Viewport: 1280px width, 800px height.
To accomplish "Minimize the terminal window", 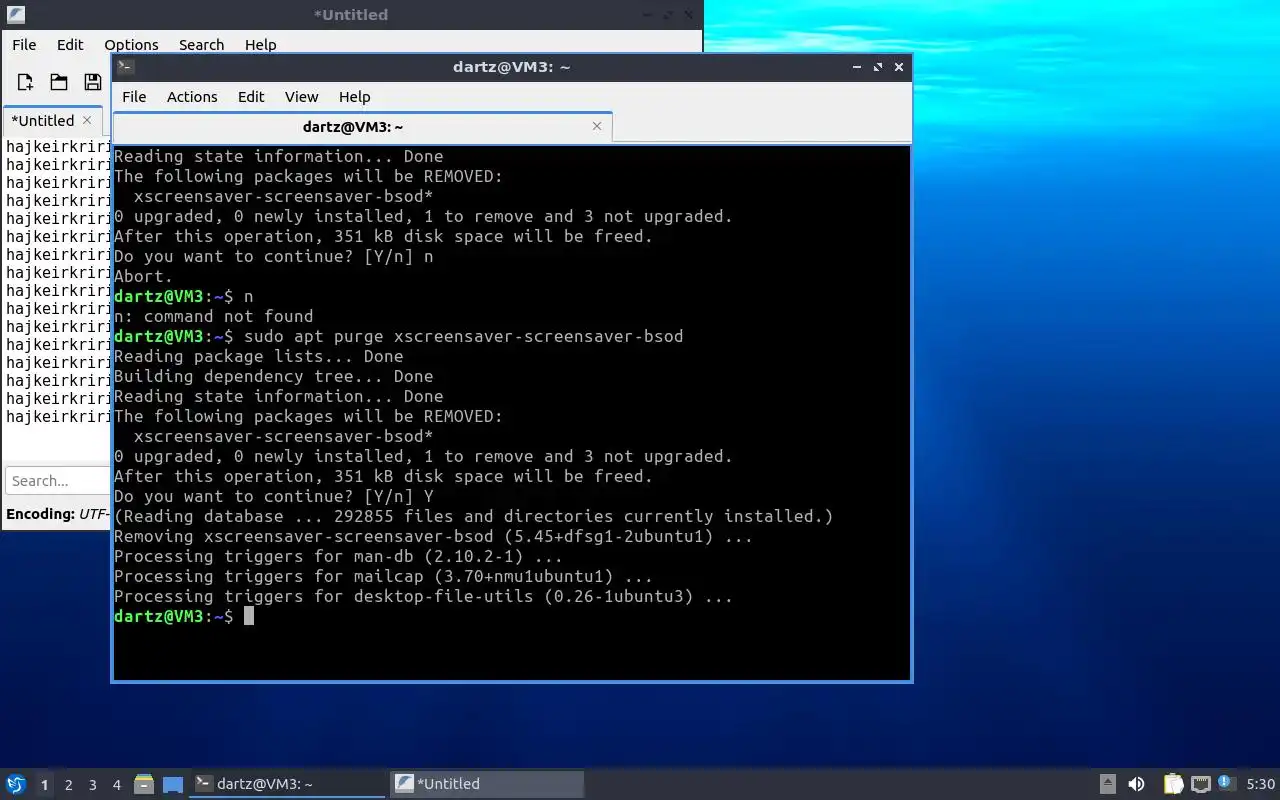I will coord(857,67).
